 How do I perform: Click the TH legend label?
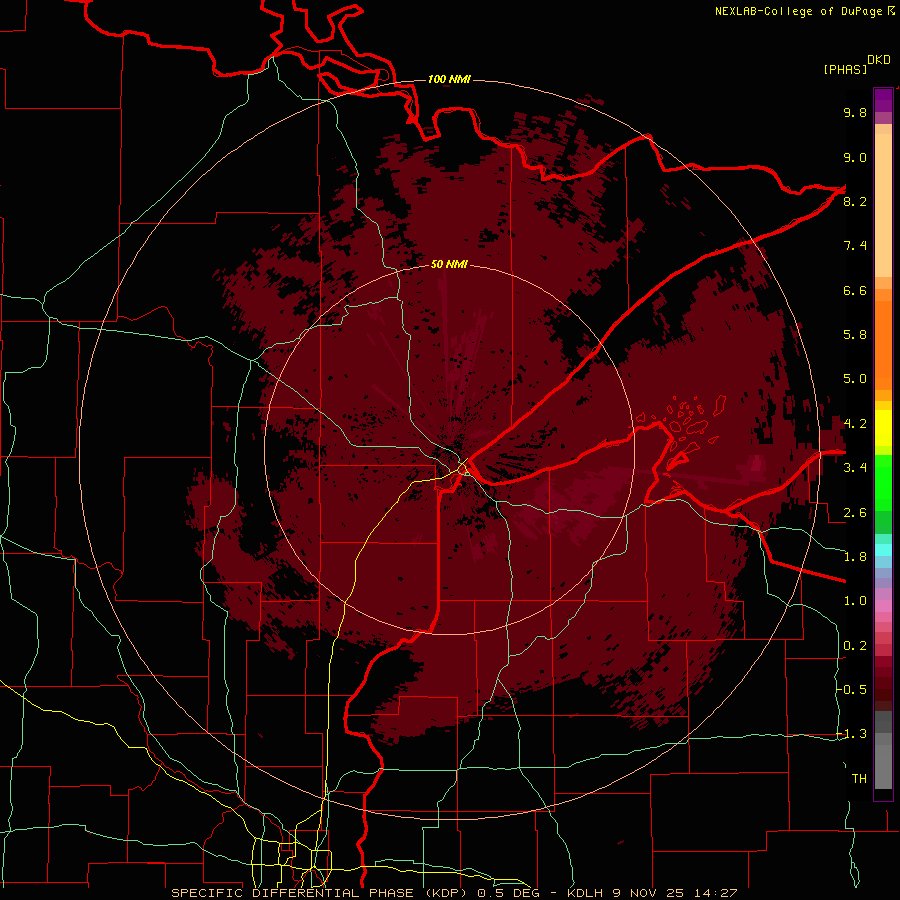[859, 779]
